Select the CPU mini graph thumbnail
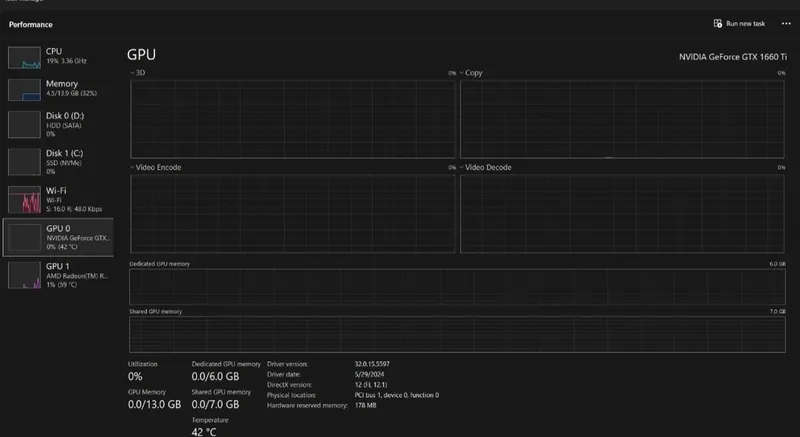Viewport: 800px width, 437px height. 24,58
